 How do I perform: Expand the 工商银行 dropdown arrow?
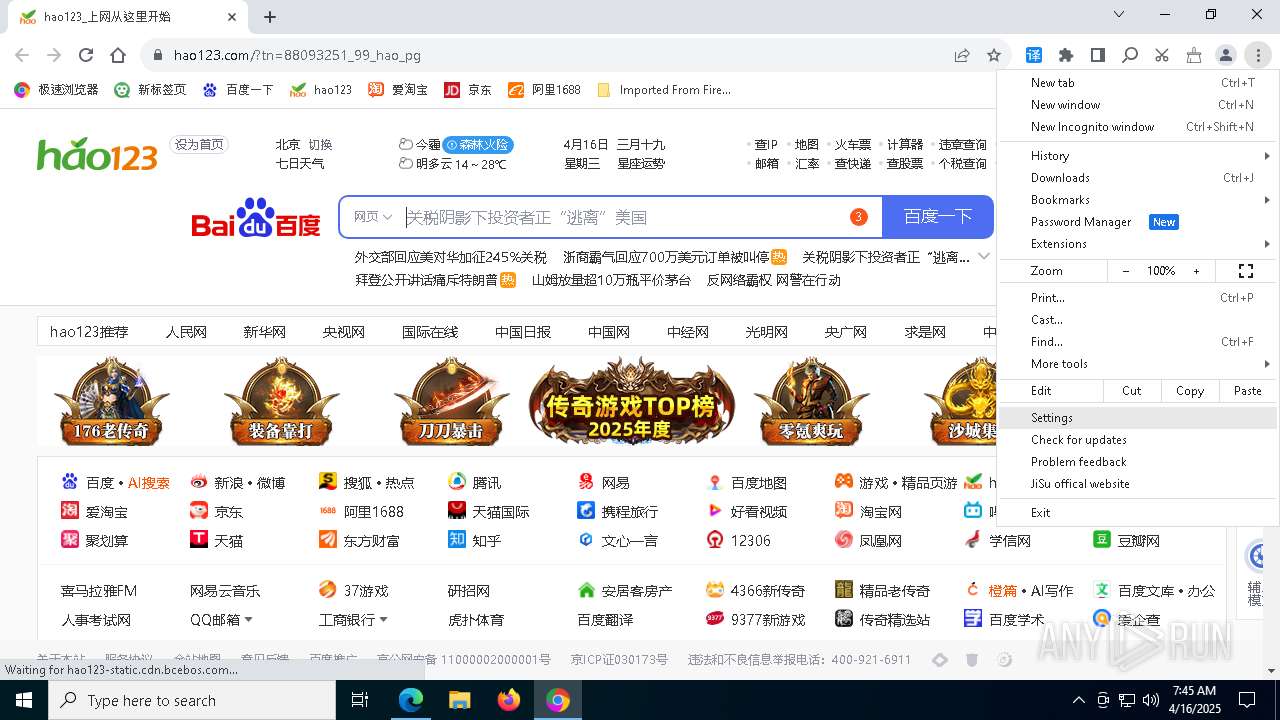point(382,620)
